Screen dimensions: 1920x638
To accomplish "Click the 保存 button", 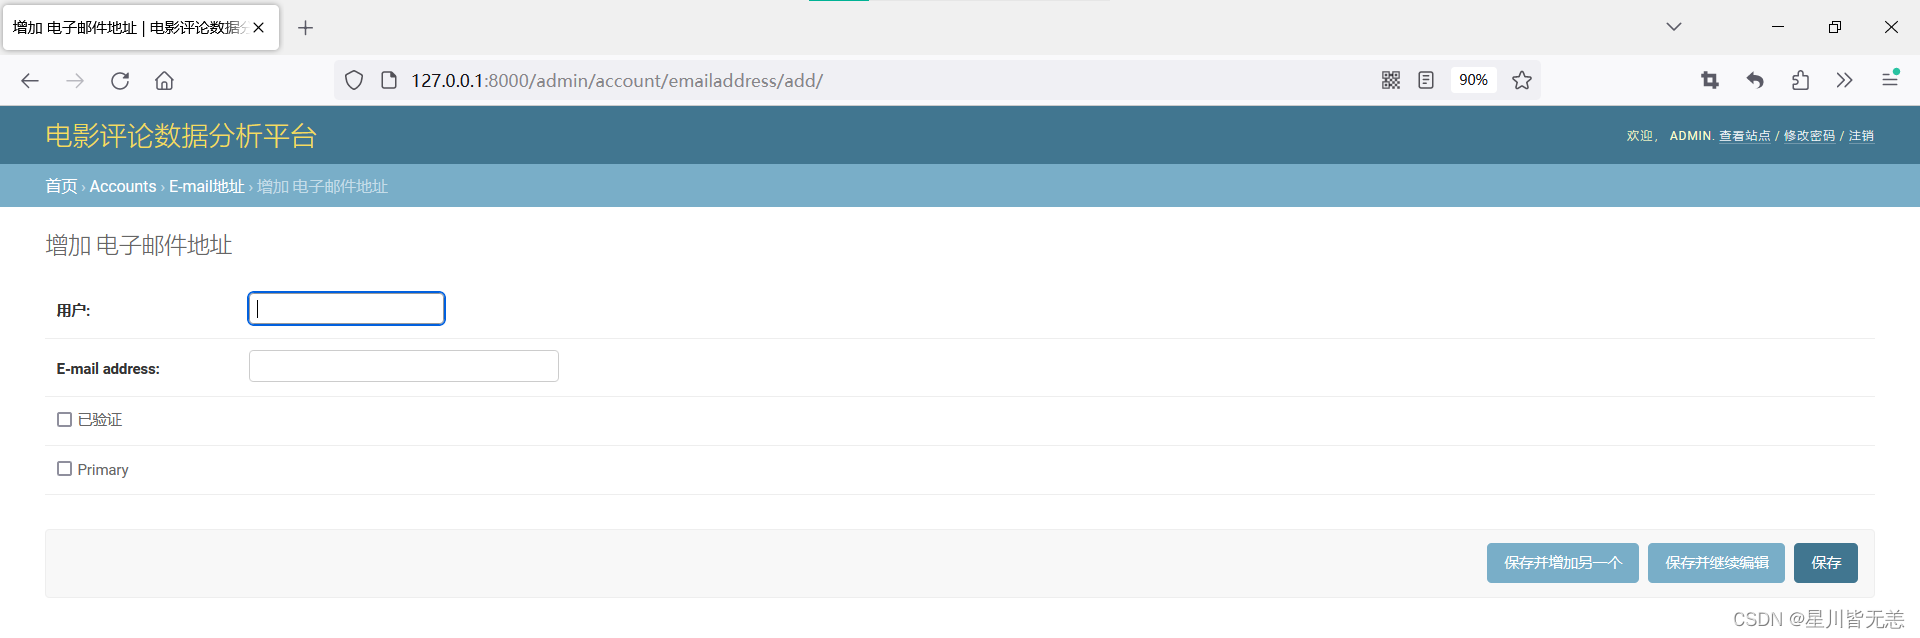I will [1825, 563].
